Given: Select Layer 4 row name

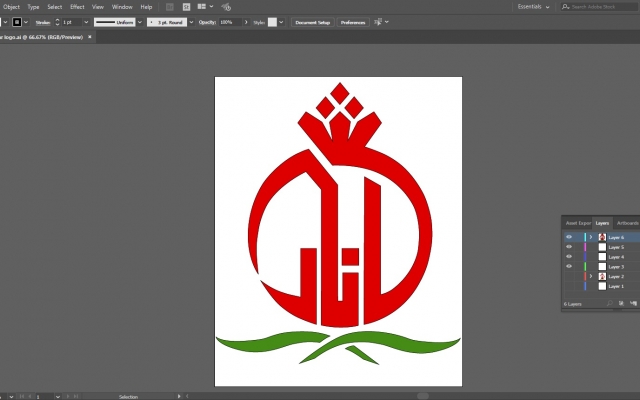Looking at the screenshot, I should click(616, 257).
